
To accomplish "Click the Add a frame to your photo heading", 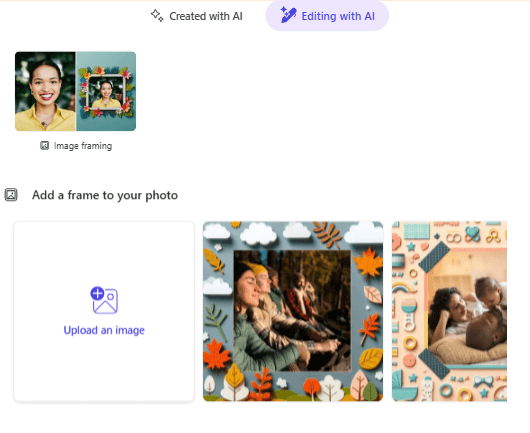I will pos(105,195).
